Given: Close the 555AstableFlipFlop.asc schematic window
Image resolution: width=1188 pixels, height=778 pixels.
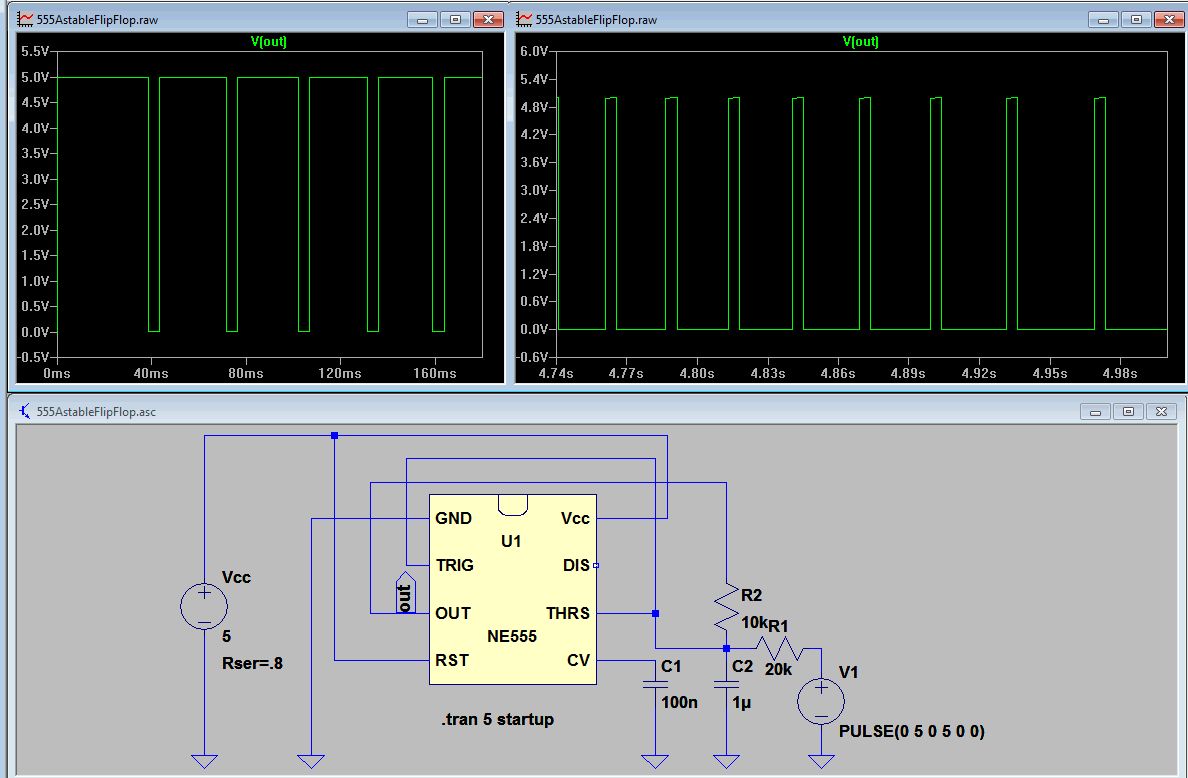Looking at the screenshot, I should (x=1160, y=411).
